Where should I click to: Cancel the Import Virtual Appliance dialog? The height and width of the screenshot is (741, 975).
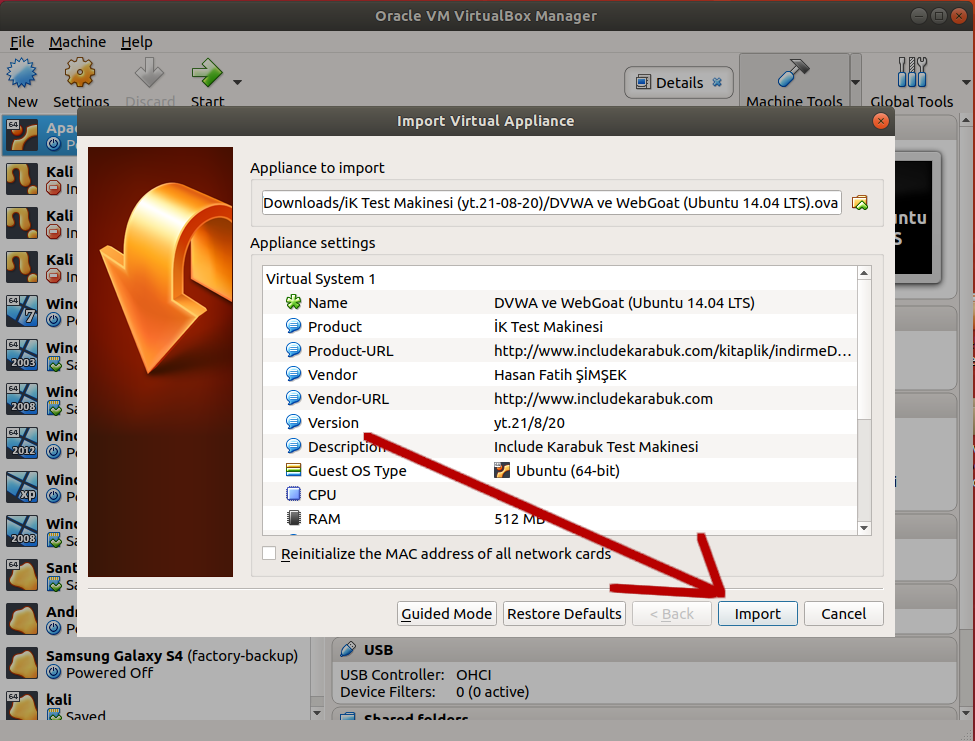click(843, 614)
